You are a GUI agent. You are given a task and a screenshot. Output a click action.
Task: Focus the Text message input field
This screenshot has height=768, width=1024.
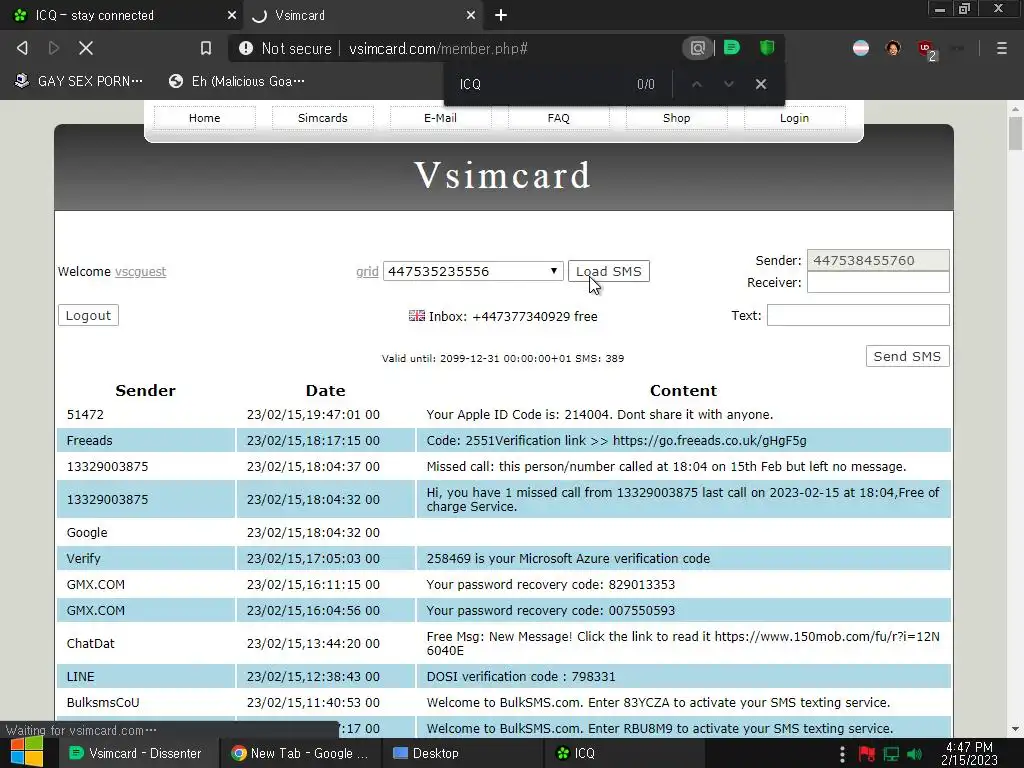(857, 315)
